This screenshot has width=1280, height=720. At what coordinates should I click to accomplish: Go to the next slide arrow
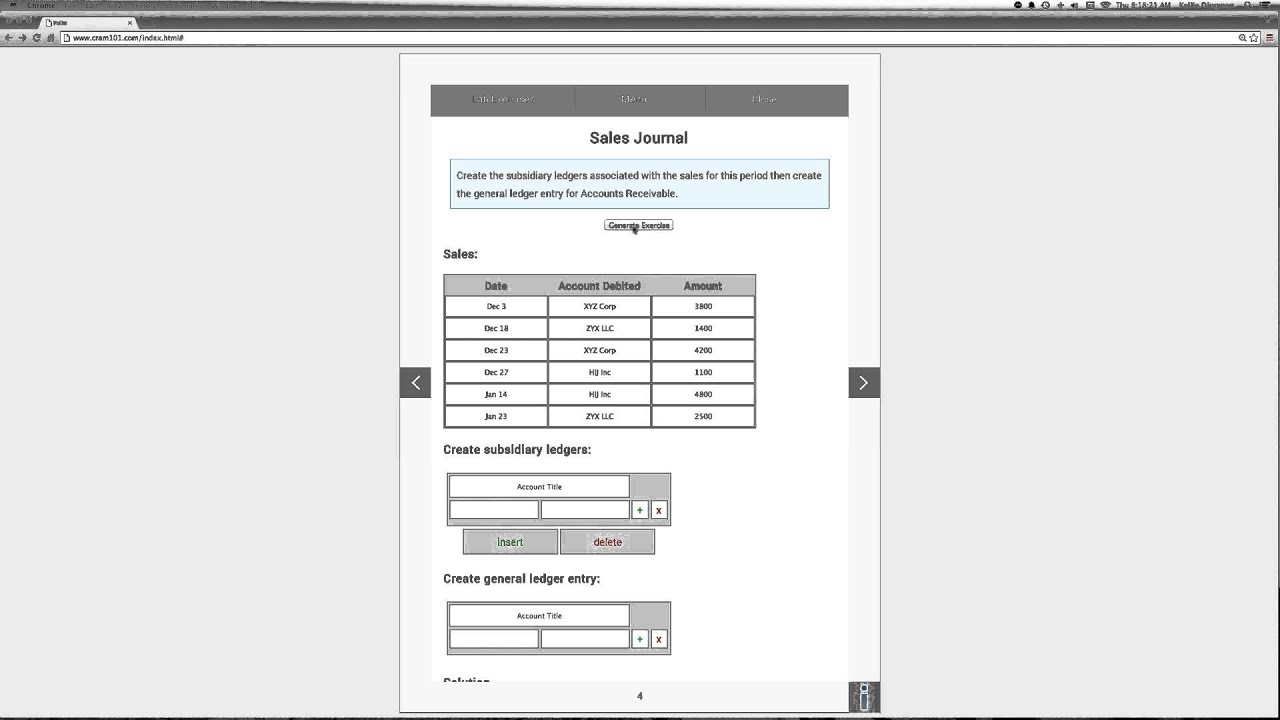pyautogui.click(x=864, y=382)
